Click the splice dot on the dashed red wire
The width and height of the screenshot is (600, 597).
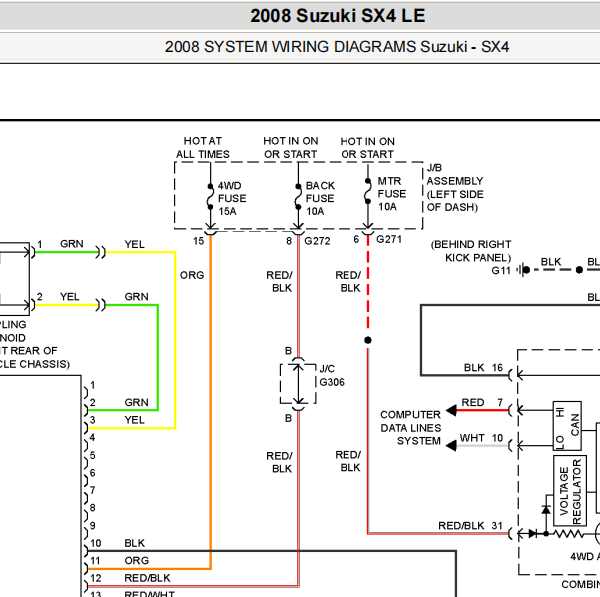(368, 340)
